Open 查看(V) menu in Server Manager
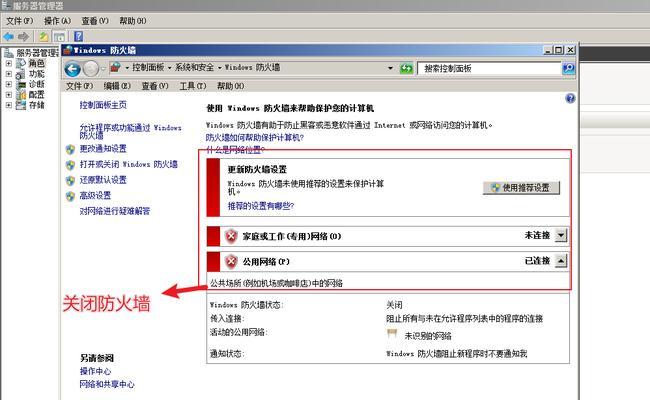The width and height of the screenshot is (650, 400). click(x=95, y=21)
